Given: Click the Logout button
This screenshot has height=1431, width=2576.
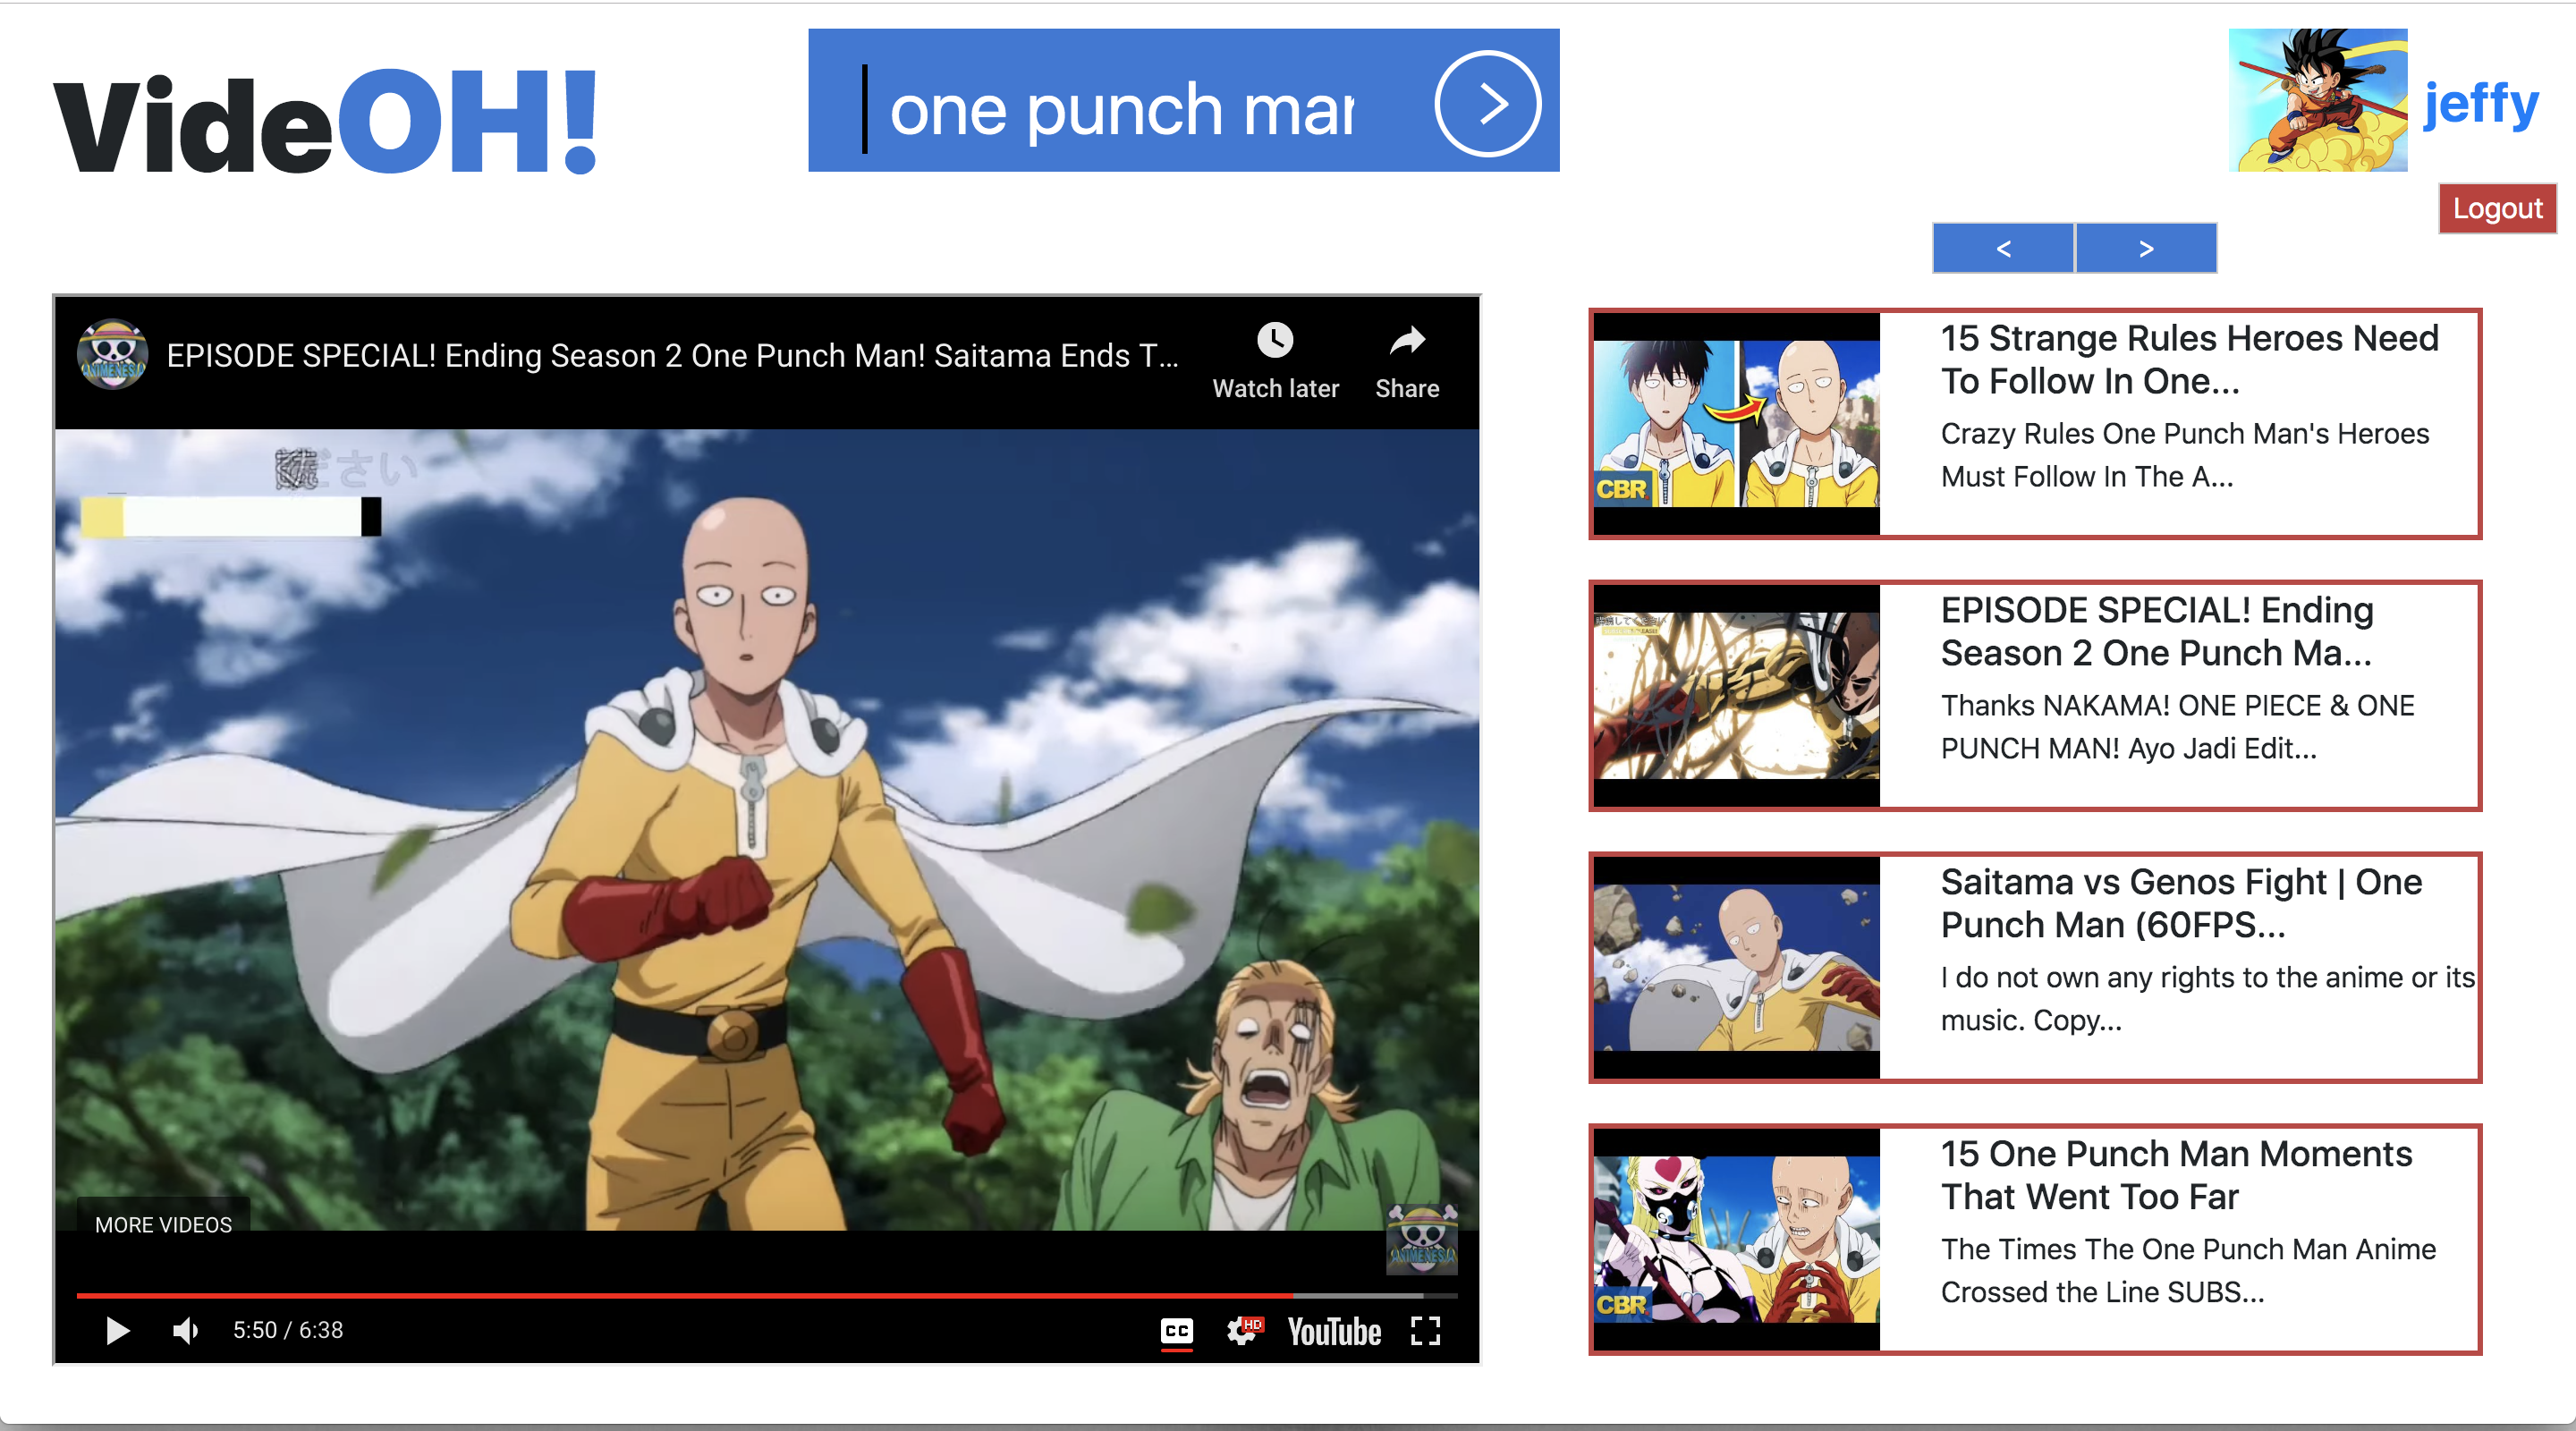Looking at the screenshot, I should click(x=2497, y=208).
